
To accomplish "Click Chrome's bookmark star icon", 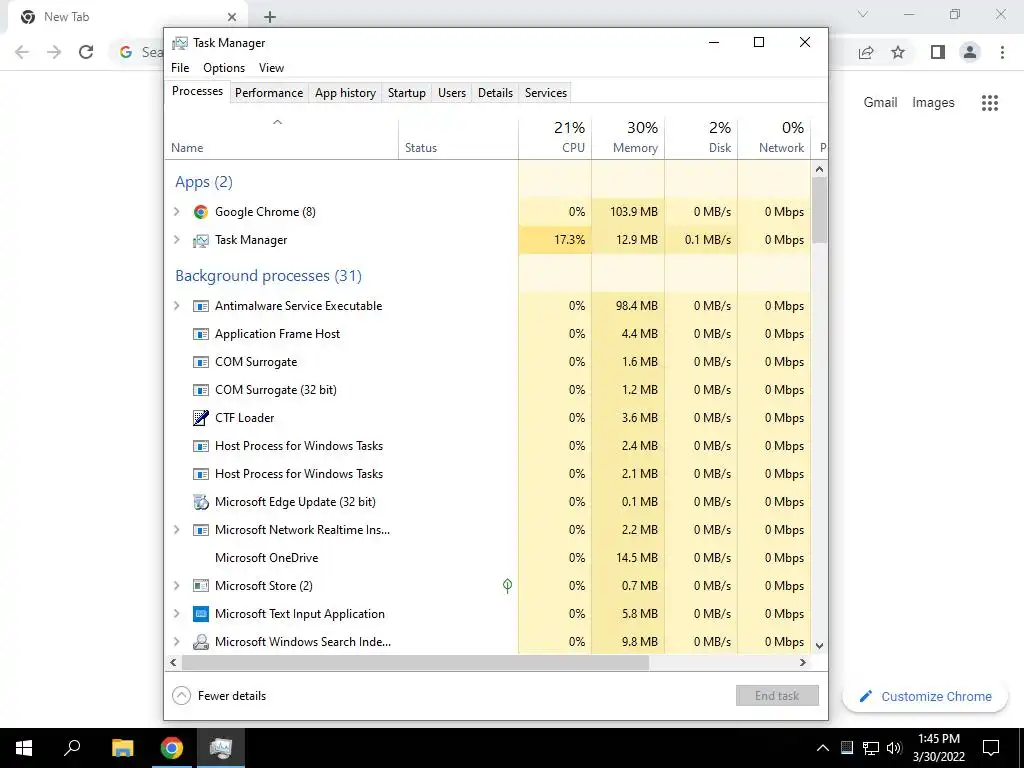I will [x=898, y=52].
